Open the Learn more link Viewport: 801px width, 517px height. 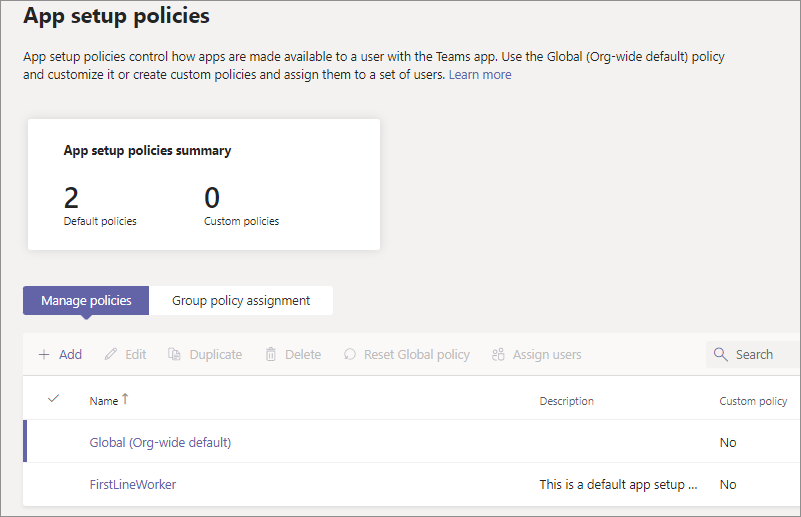(480, 75)
